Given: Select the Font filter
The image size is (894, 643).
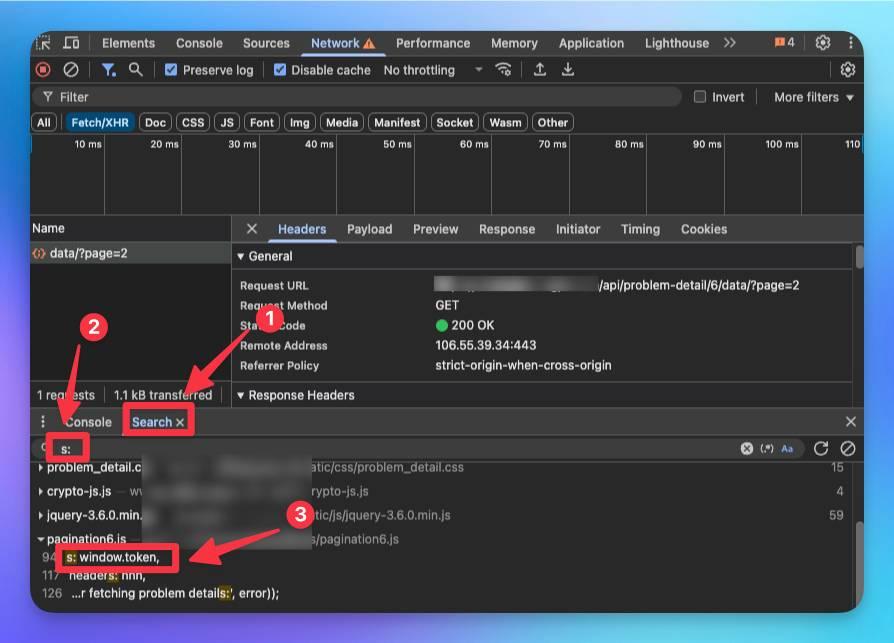Looking at the screenshot, I should (262, 123).
